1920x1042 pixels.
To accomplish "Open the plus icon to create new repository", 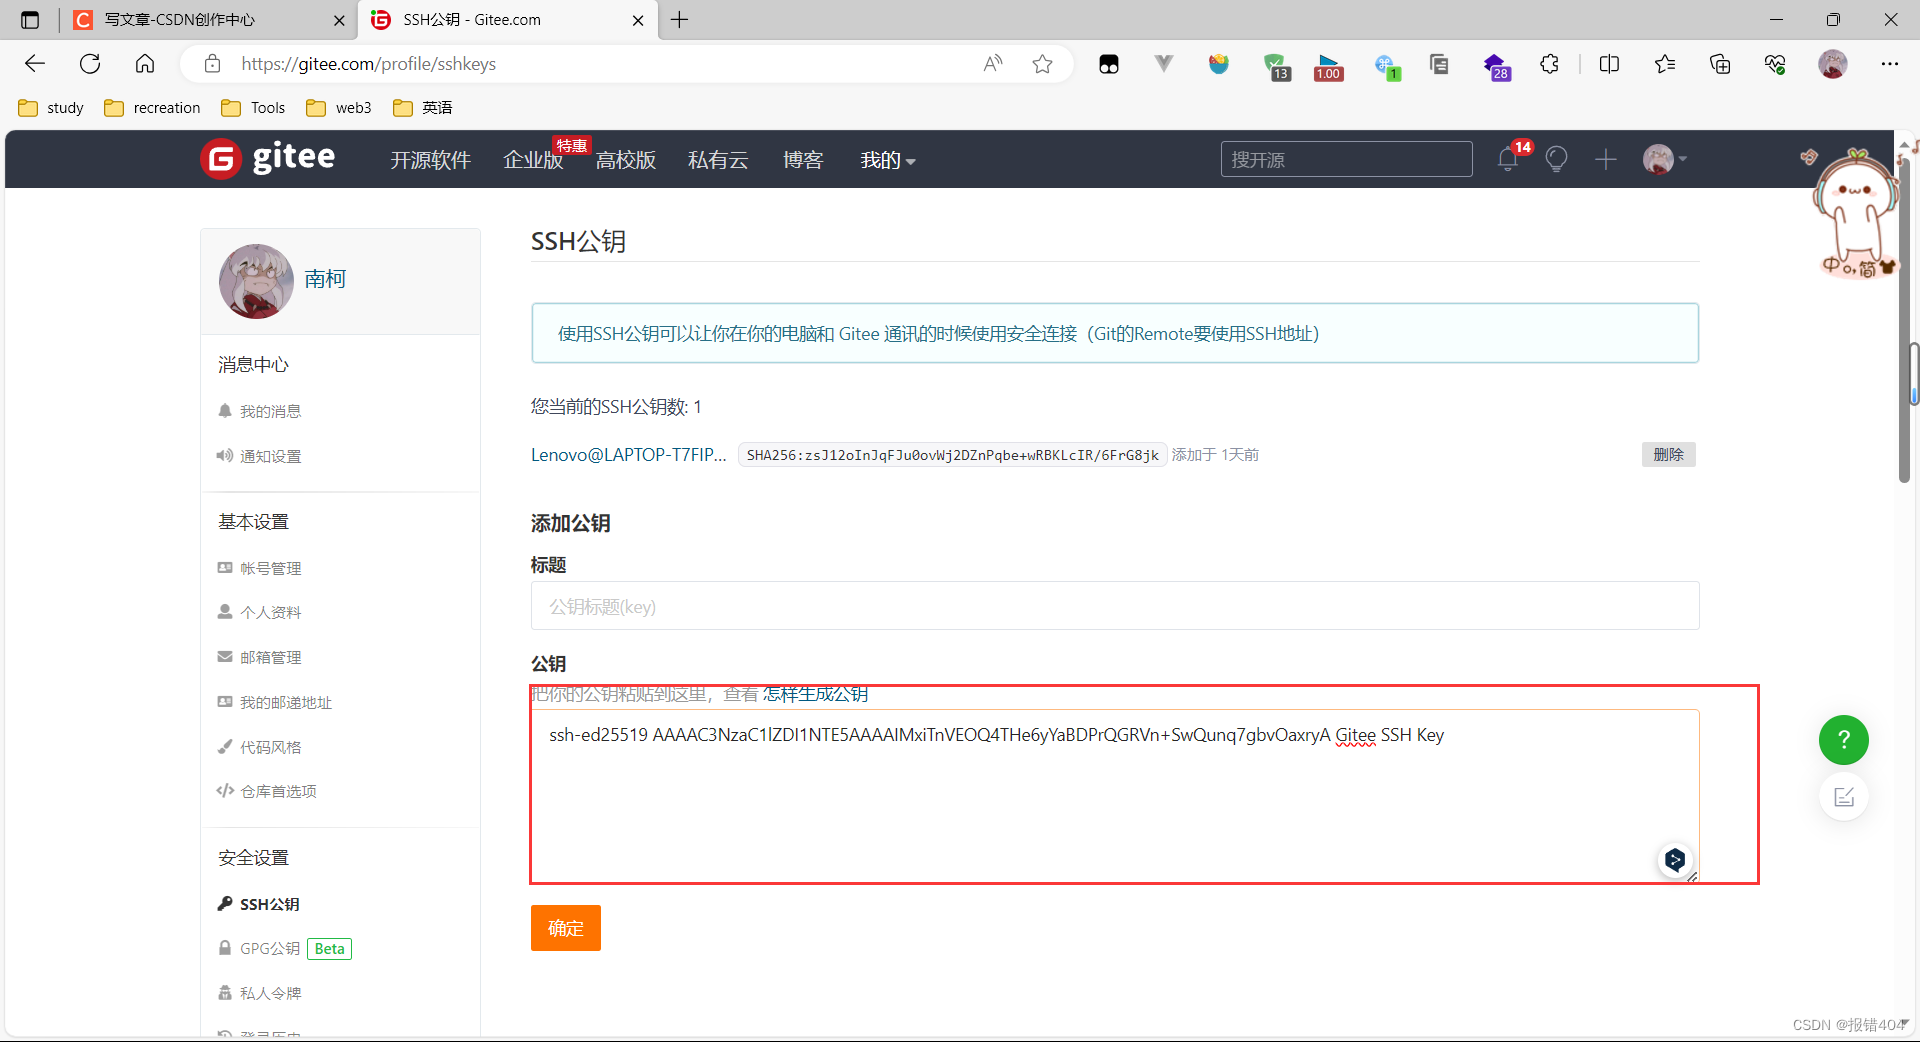I will pos(1605,159).
